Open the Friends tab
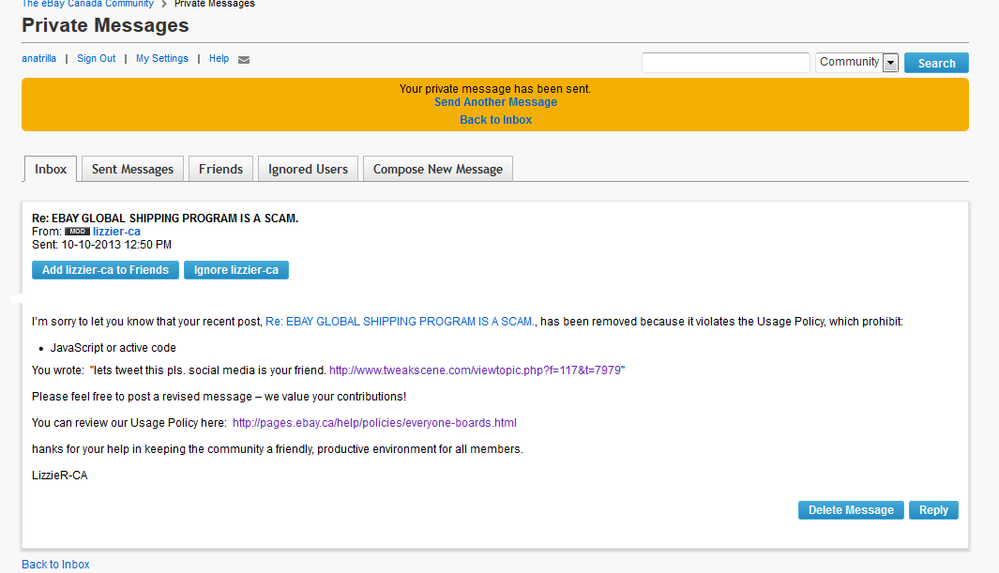The width and height of the screenshot is (999, 573). 220,169
